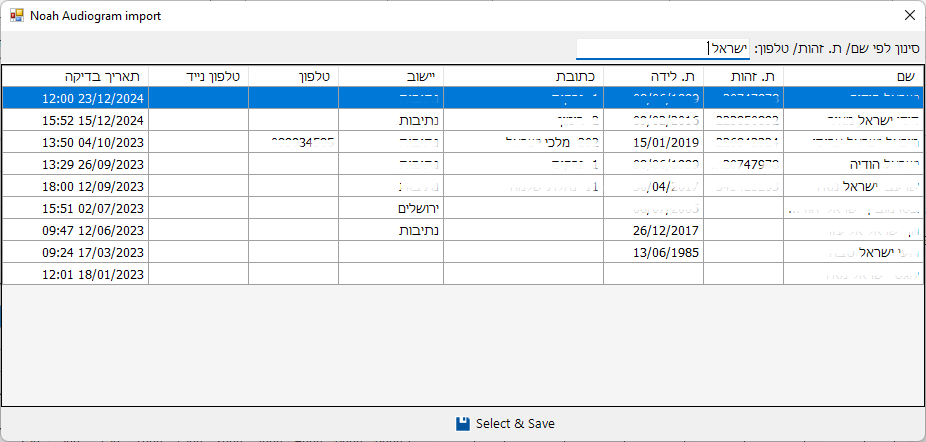Select the last row tested 12:01 18/01/2023

point(76,274)
